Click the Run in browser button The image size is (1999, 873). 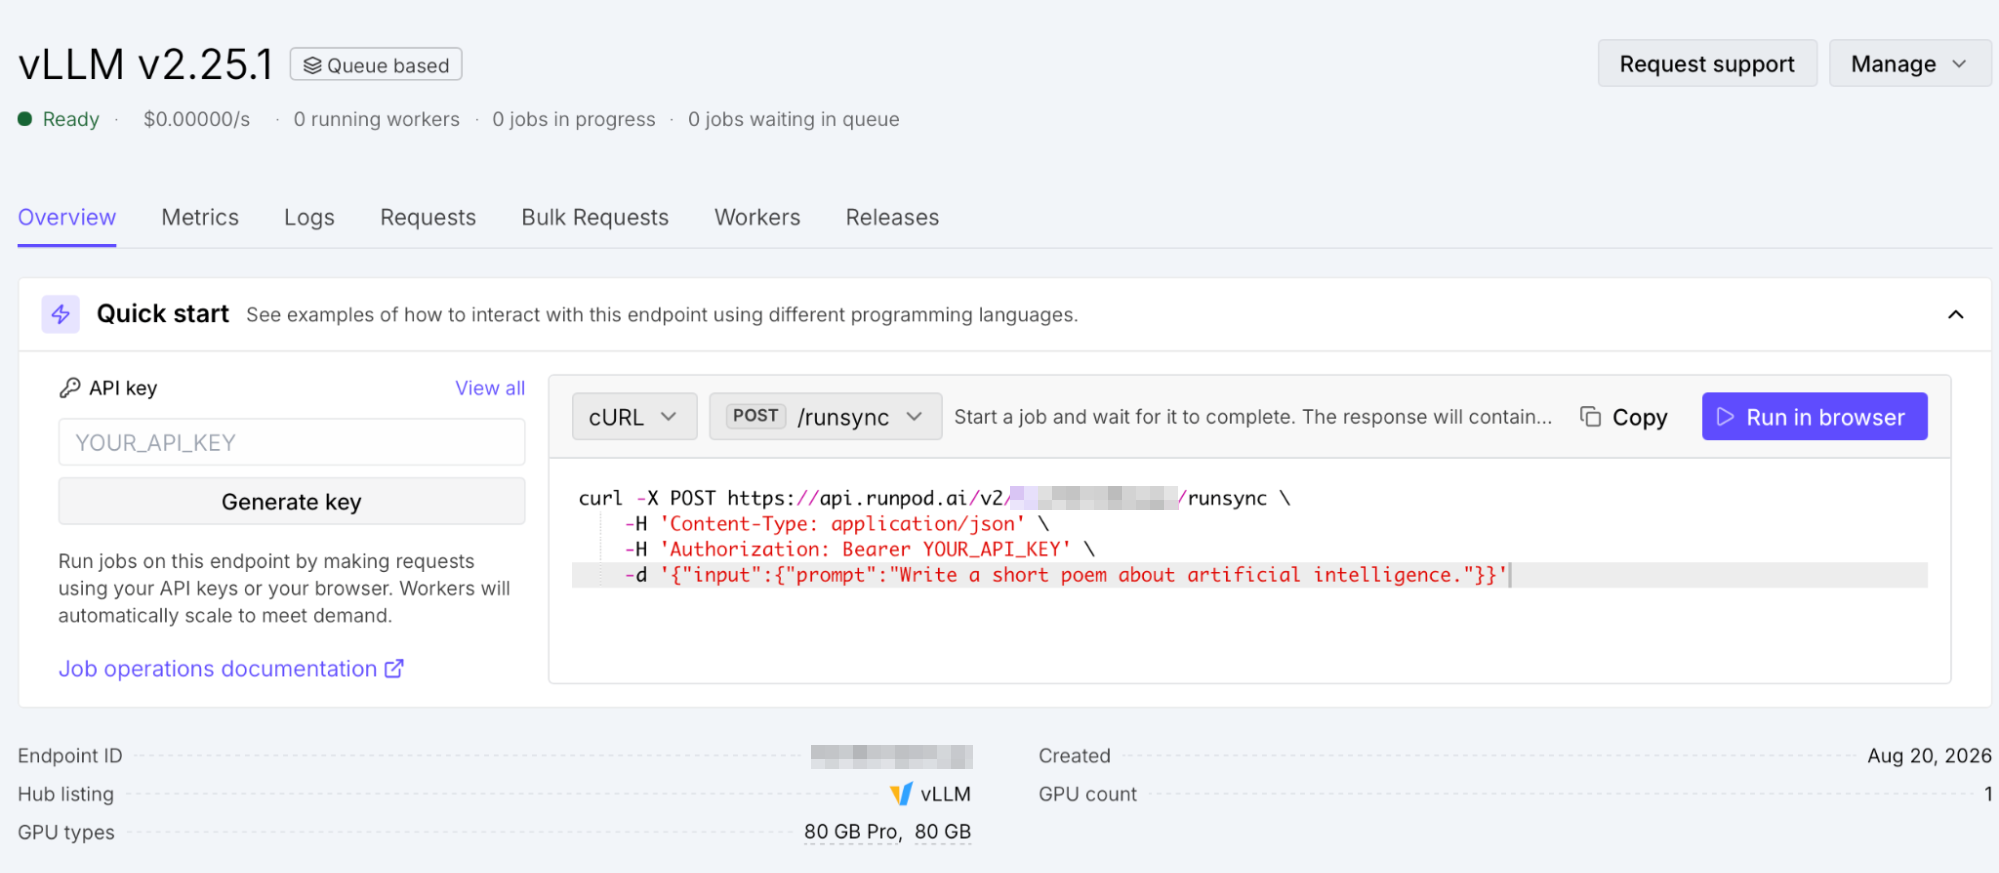1814,417
